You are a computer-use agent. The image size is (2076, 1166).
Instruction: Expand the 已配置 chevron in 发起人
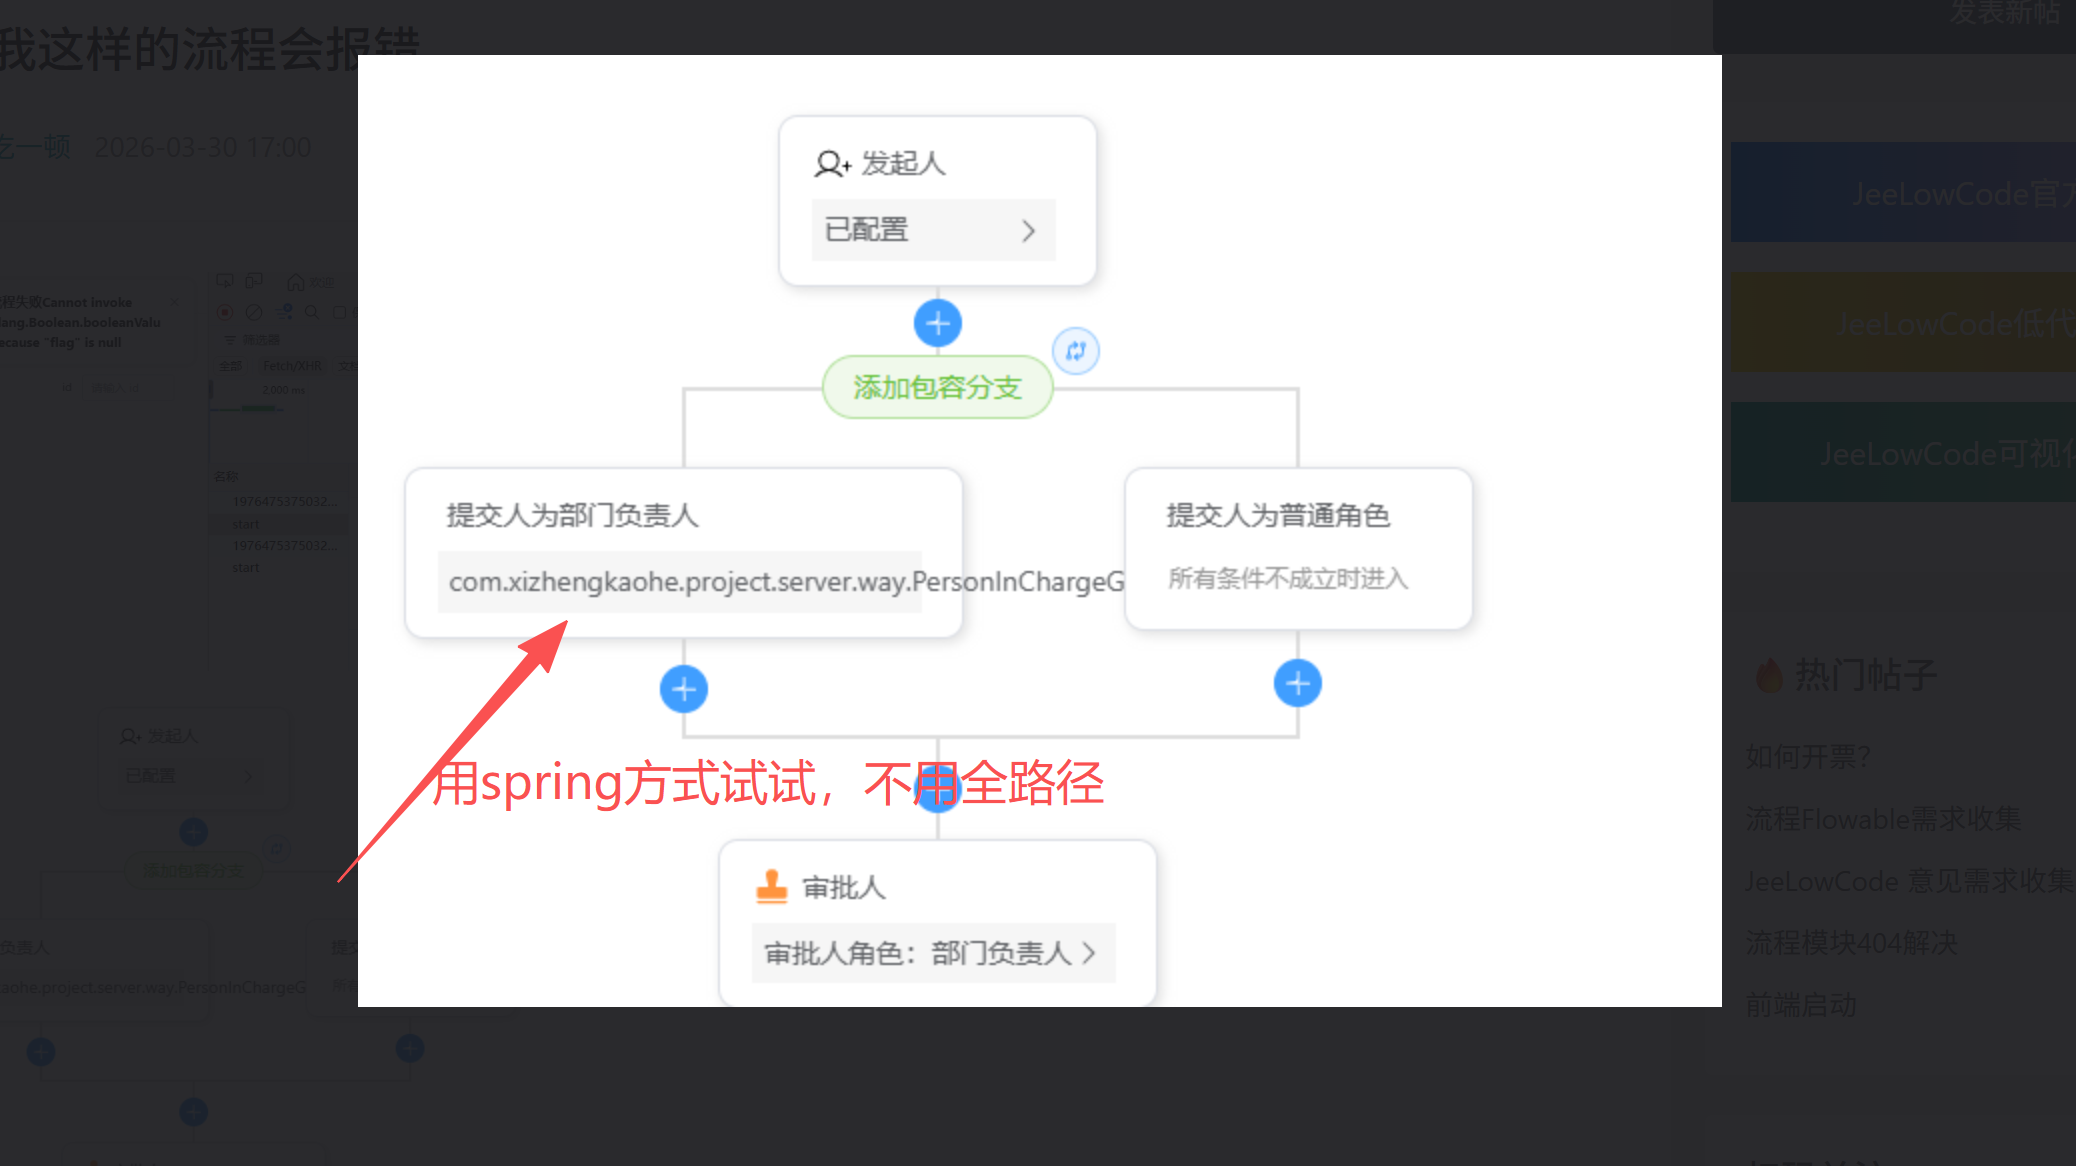click(x=1028, y=231)
